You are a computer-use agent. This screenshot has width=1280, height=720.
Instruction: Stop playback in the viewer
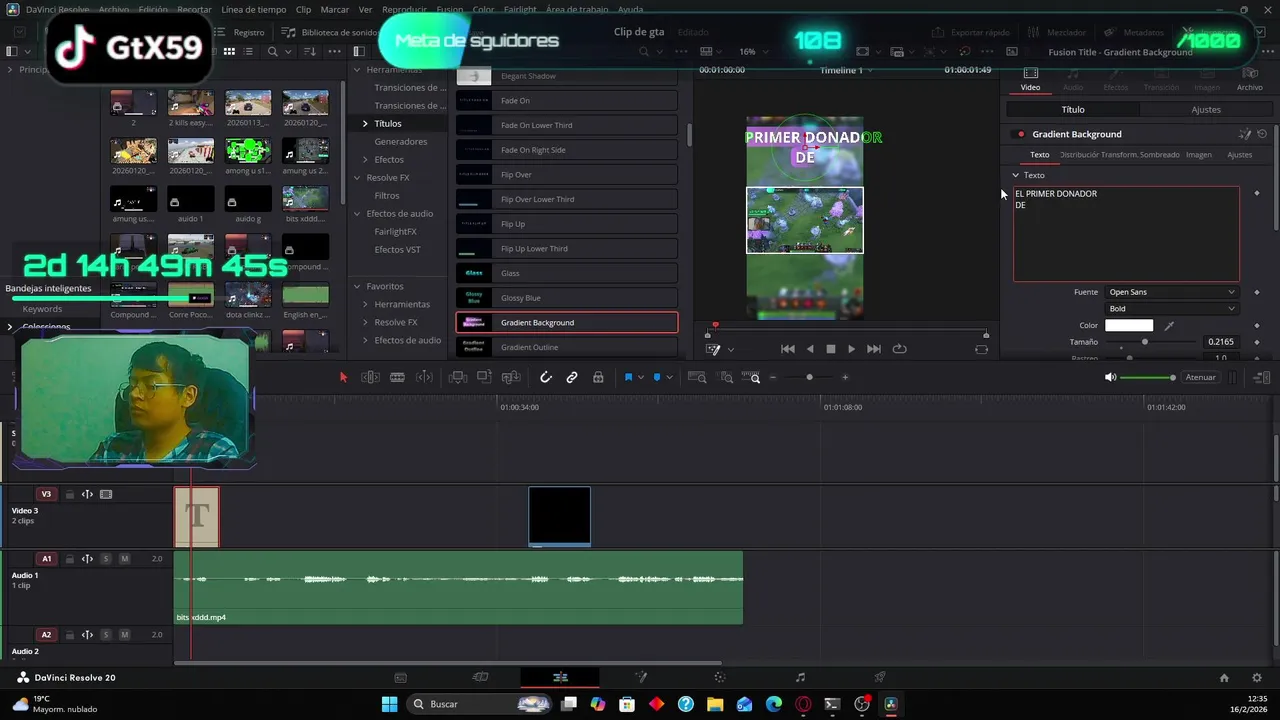pyautogui.click(x=830, y=349)
